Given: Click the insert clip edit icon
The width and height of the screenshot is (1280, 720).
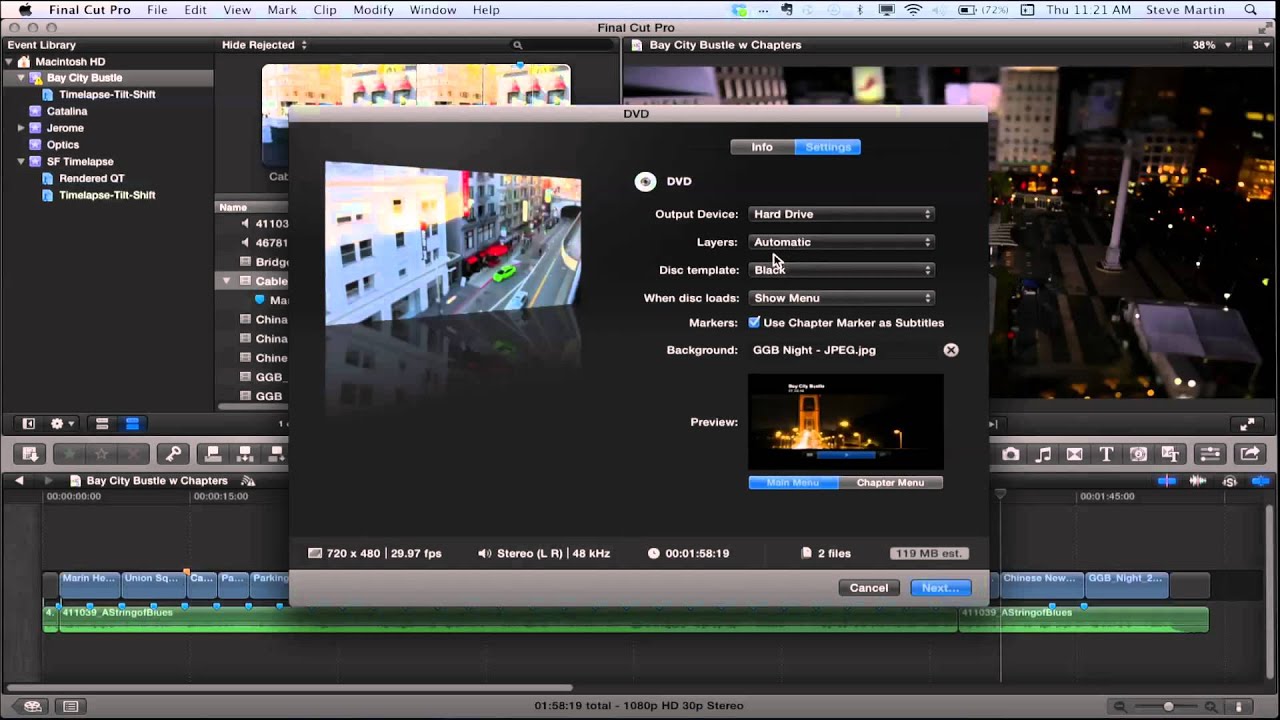Looking at the screenshot, I should (245, 454).
